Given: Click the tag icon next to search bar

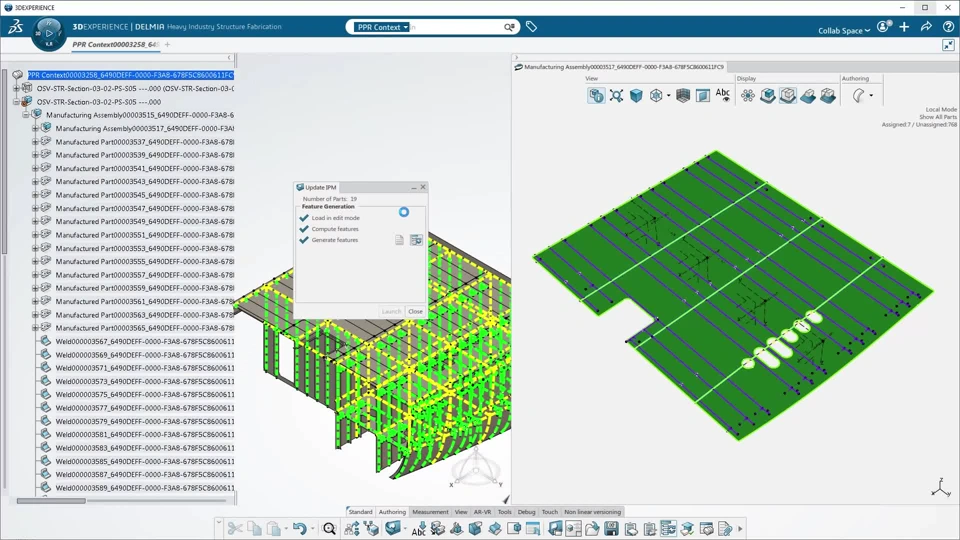Looking at the screenshot, I should pos(531,27).
